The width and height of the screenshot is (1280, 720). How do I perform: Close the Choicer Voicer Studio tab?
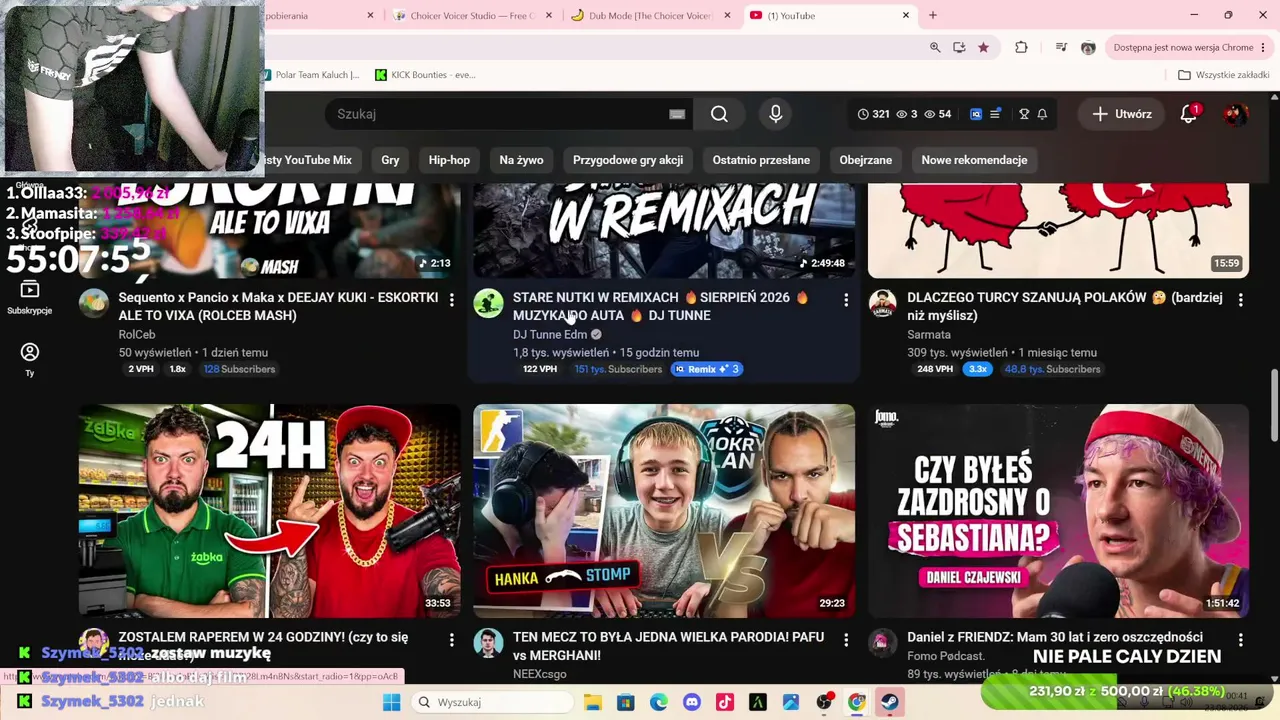point(548,15)
